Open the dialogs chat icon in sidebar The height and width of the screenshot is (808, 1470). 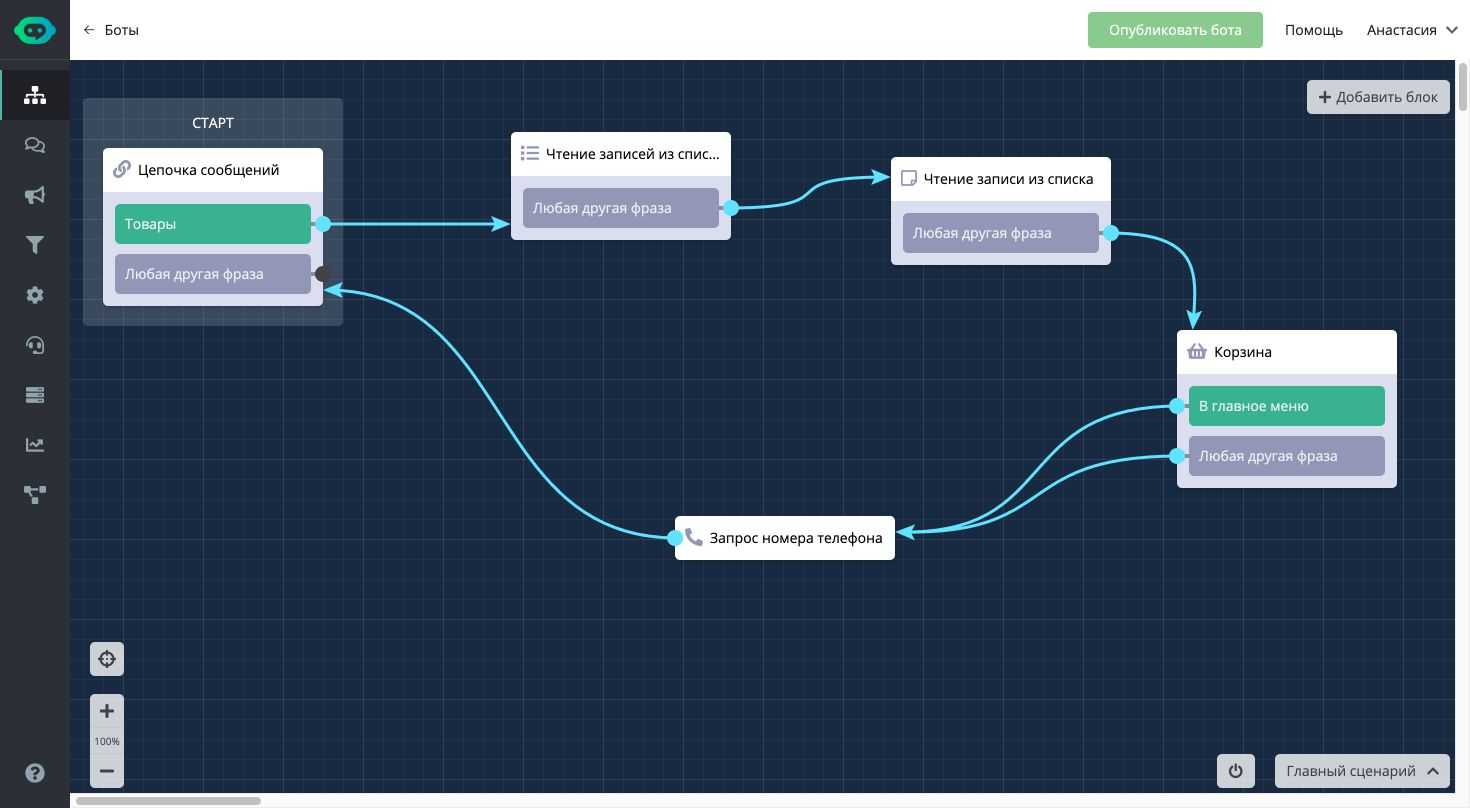(35, 145)
